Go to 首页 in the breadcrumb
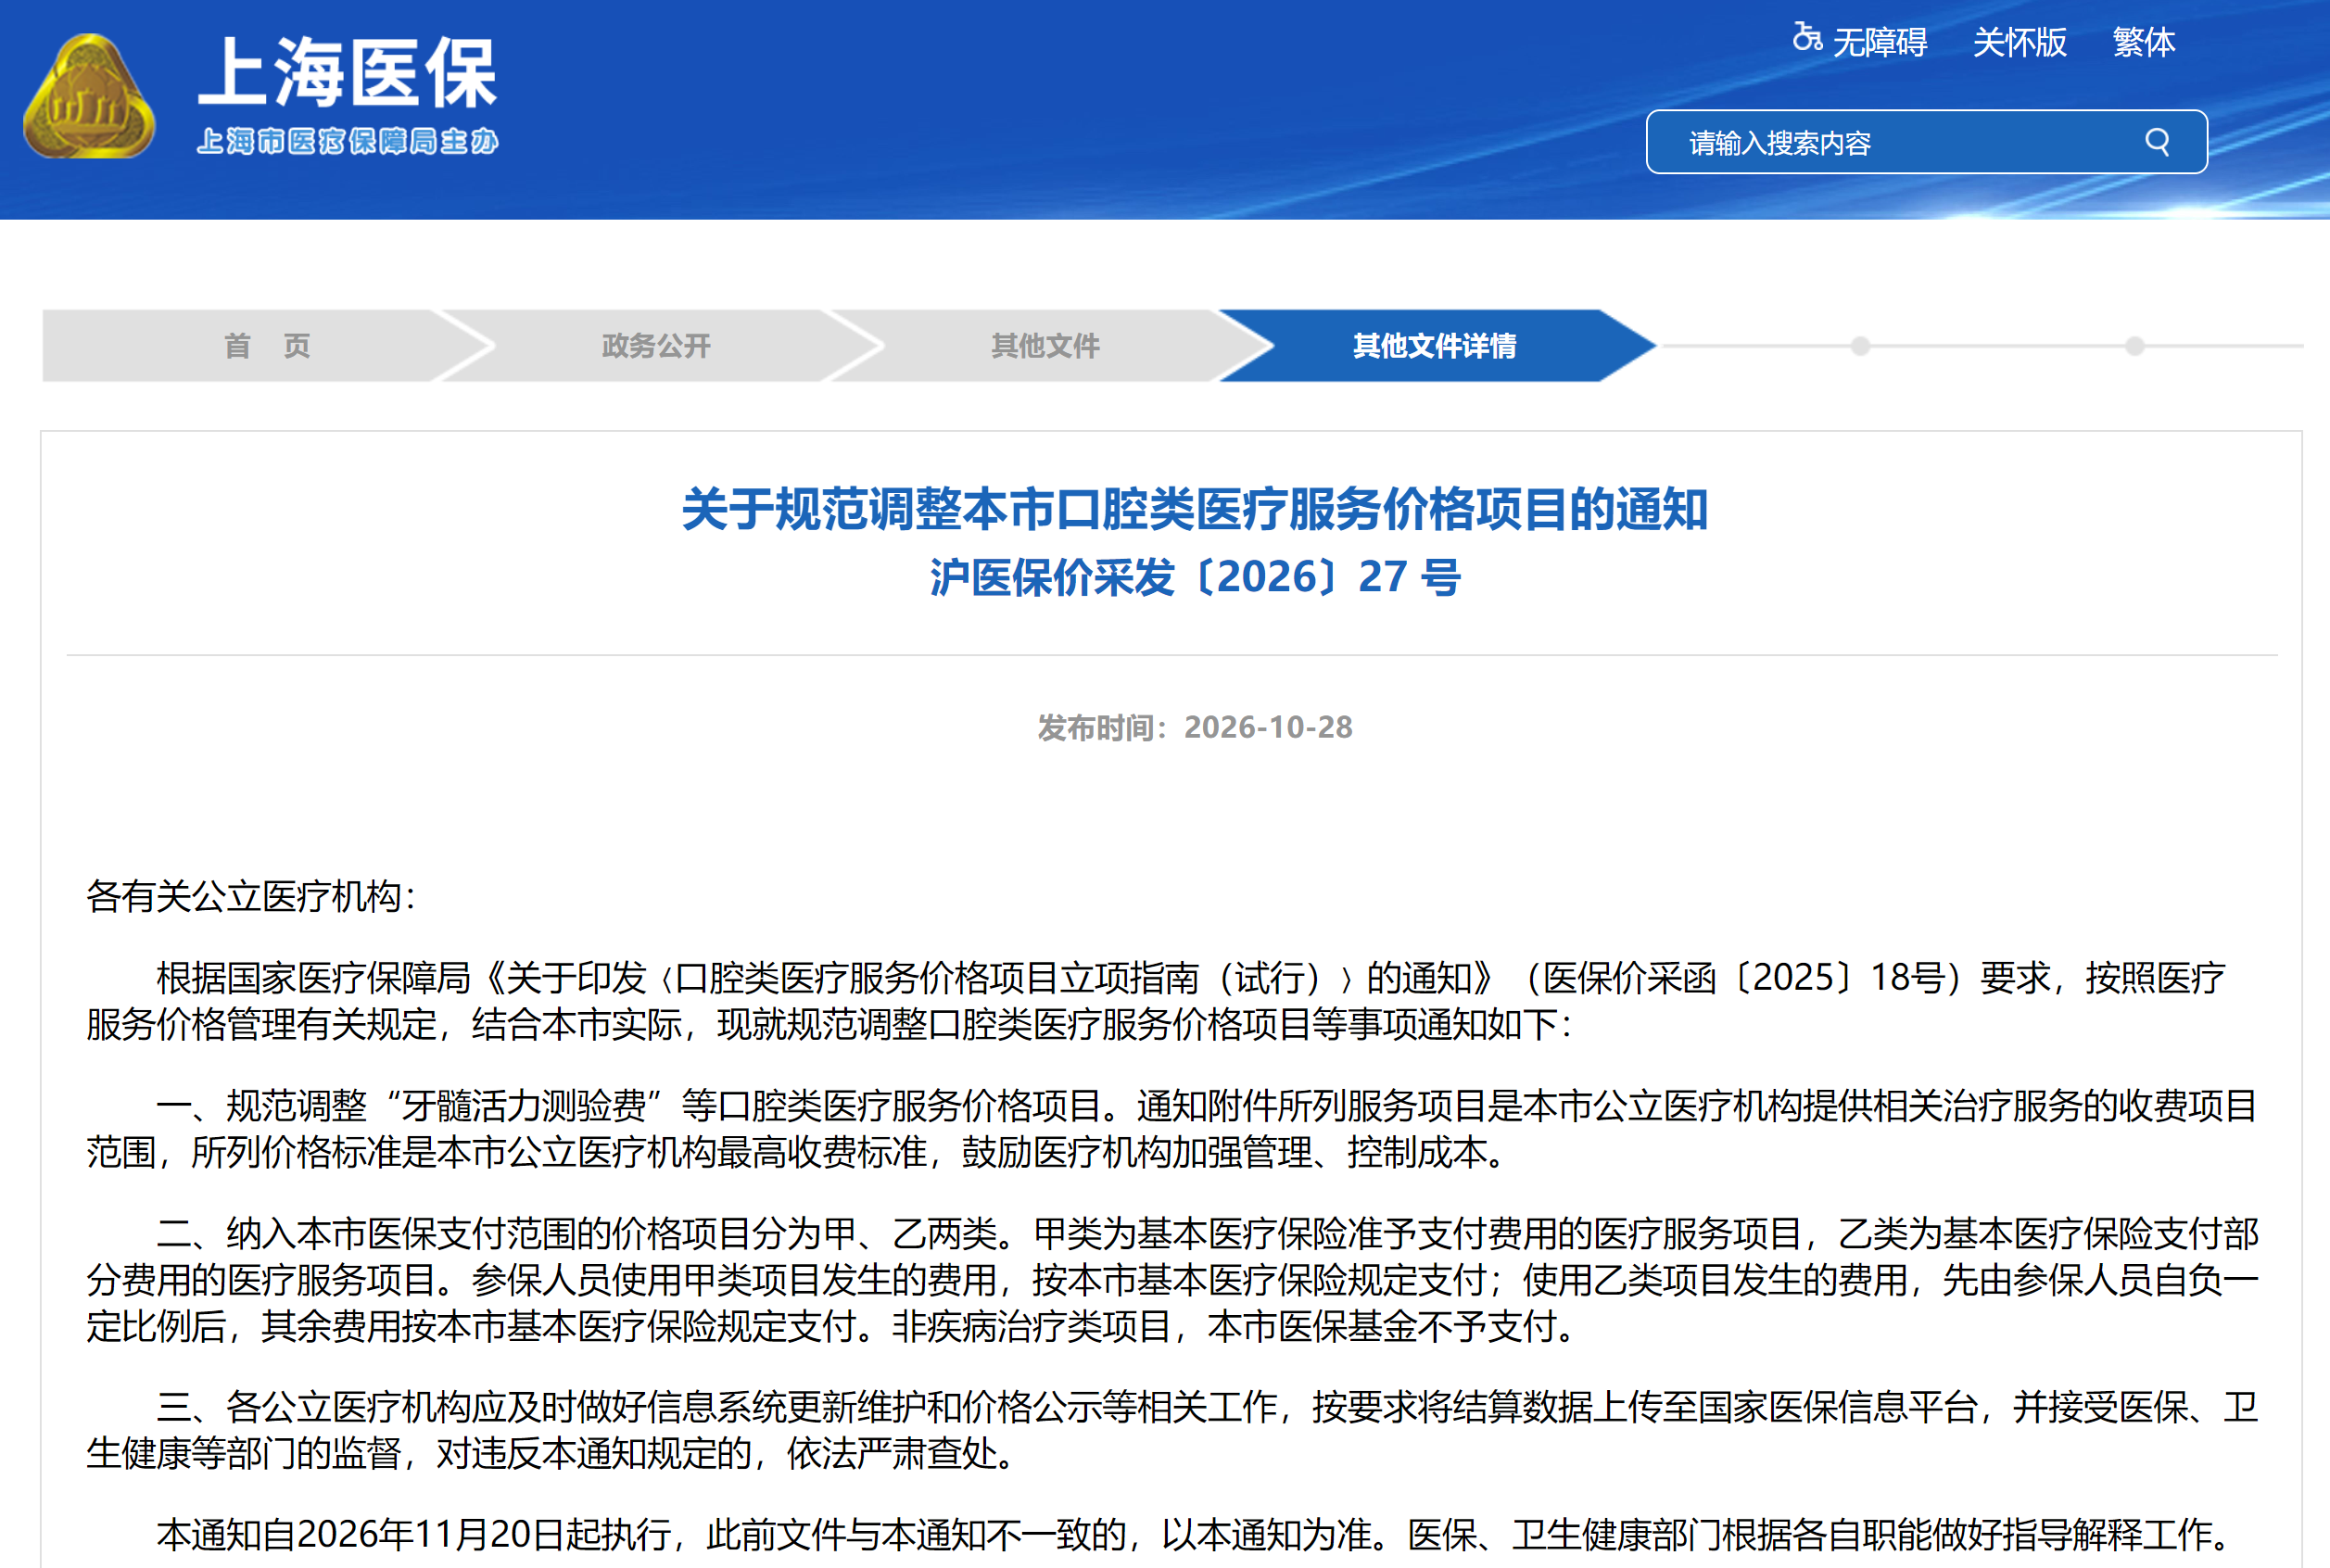 pos(267,346)
